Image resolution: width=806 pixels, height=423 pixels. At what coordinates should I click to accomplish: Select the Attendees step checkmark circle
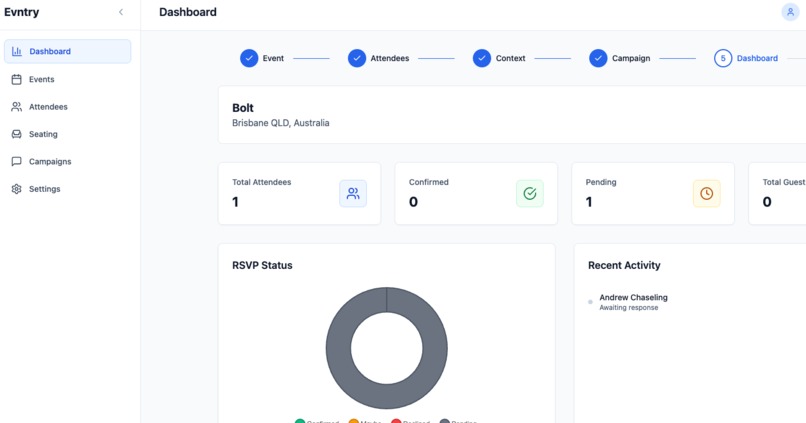click(357, 58)
